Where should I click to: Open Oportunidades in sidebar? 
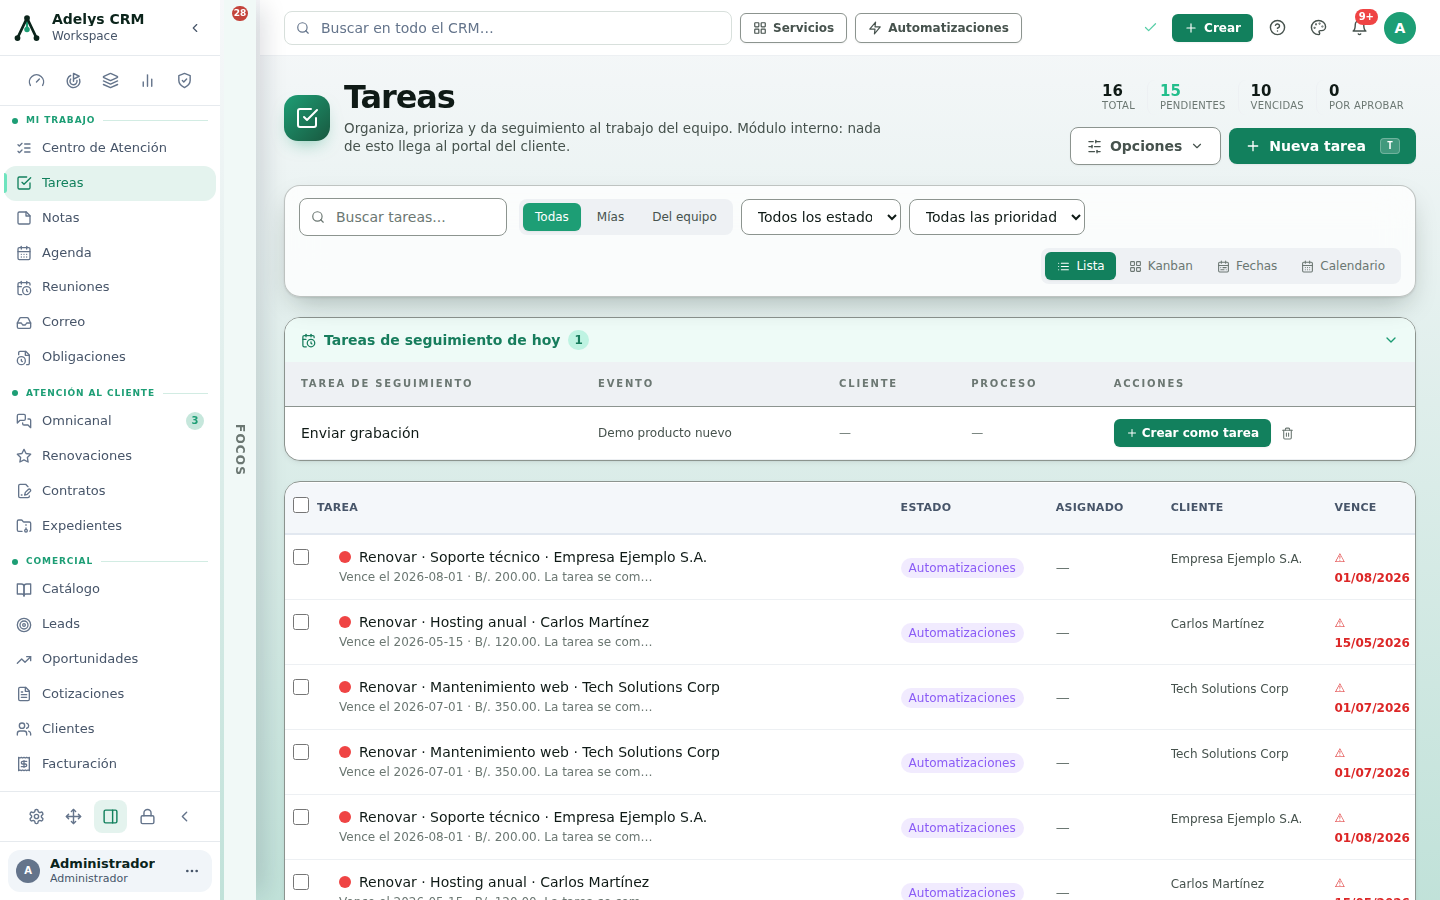110,659
